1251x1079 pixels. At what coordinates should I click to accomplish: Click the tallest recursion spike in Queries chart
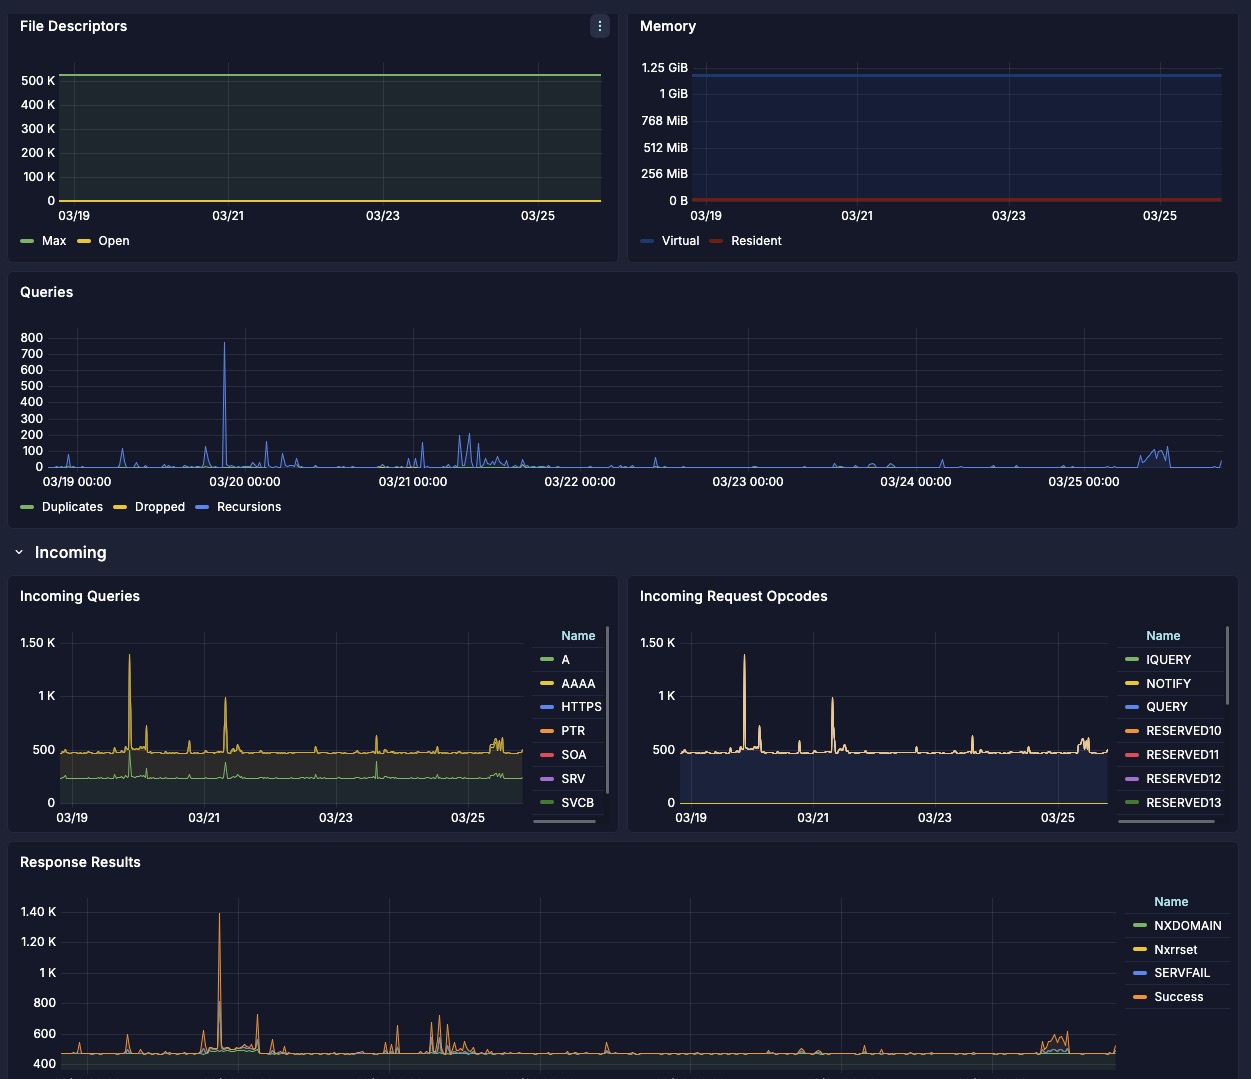[x=224, y=344]
